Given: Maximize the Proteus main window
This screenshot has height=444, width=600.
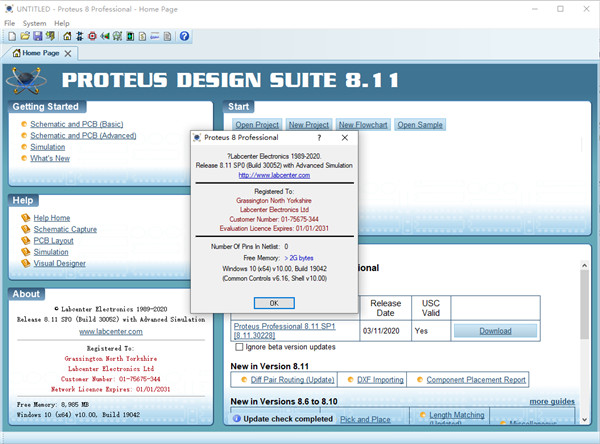Looking at the screenshot, I should click(x=560, y=9).
